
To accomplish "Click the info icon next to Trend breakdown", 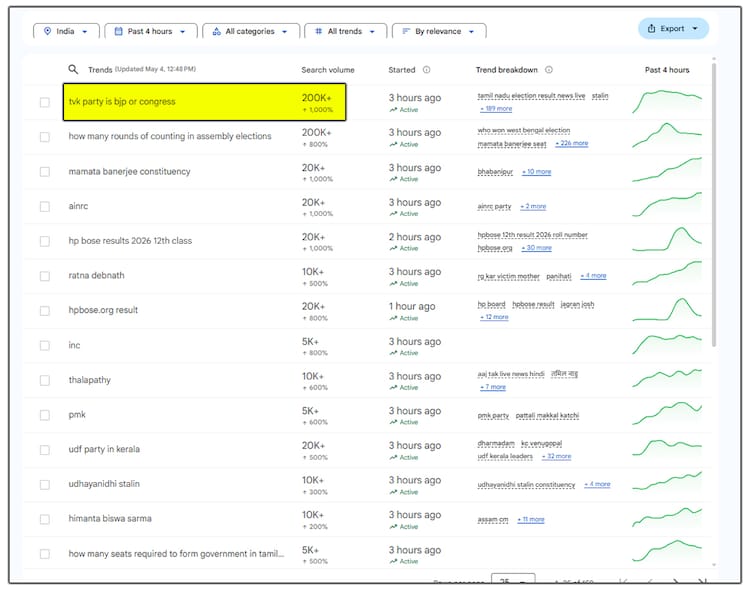I will tap(549, 70).
